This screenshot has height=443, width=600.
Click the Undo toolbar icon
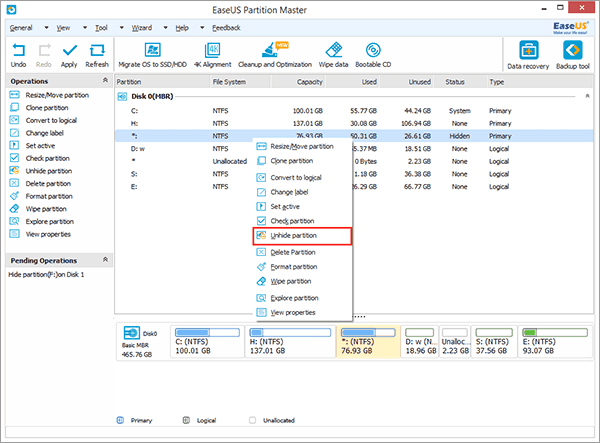(x=18, y=55)
